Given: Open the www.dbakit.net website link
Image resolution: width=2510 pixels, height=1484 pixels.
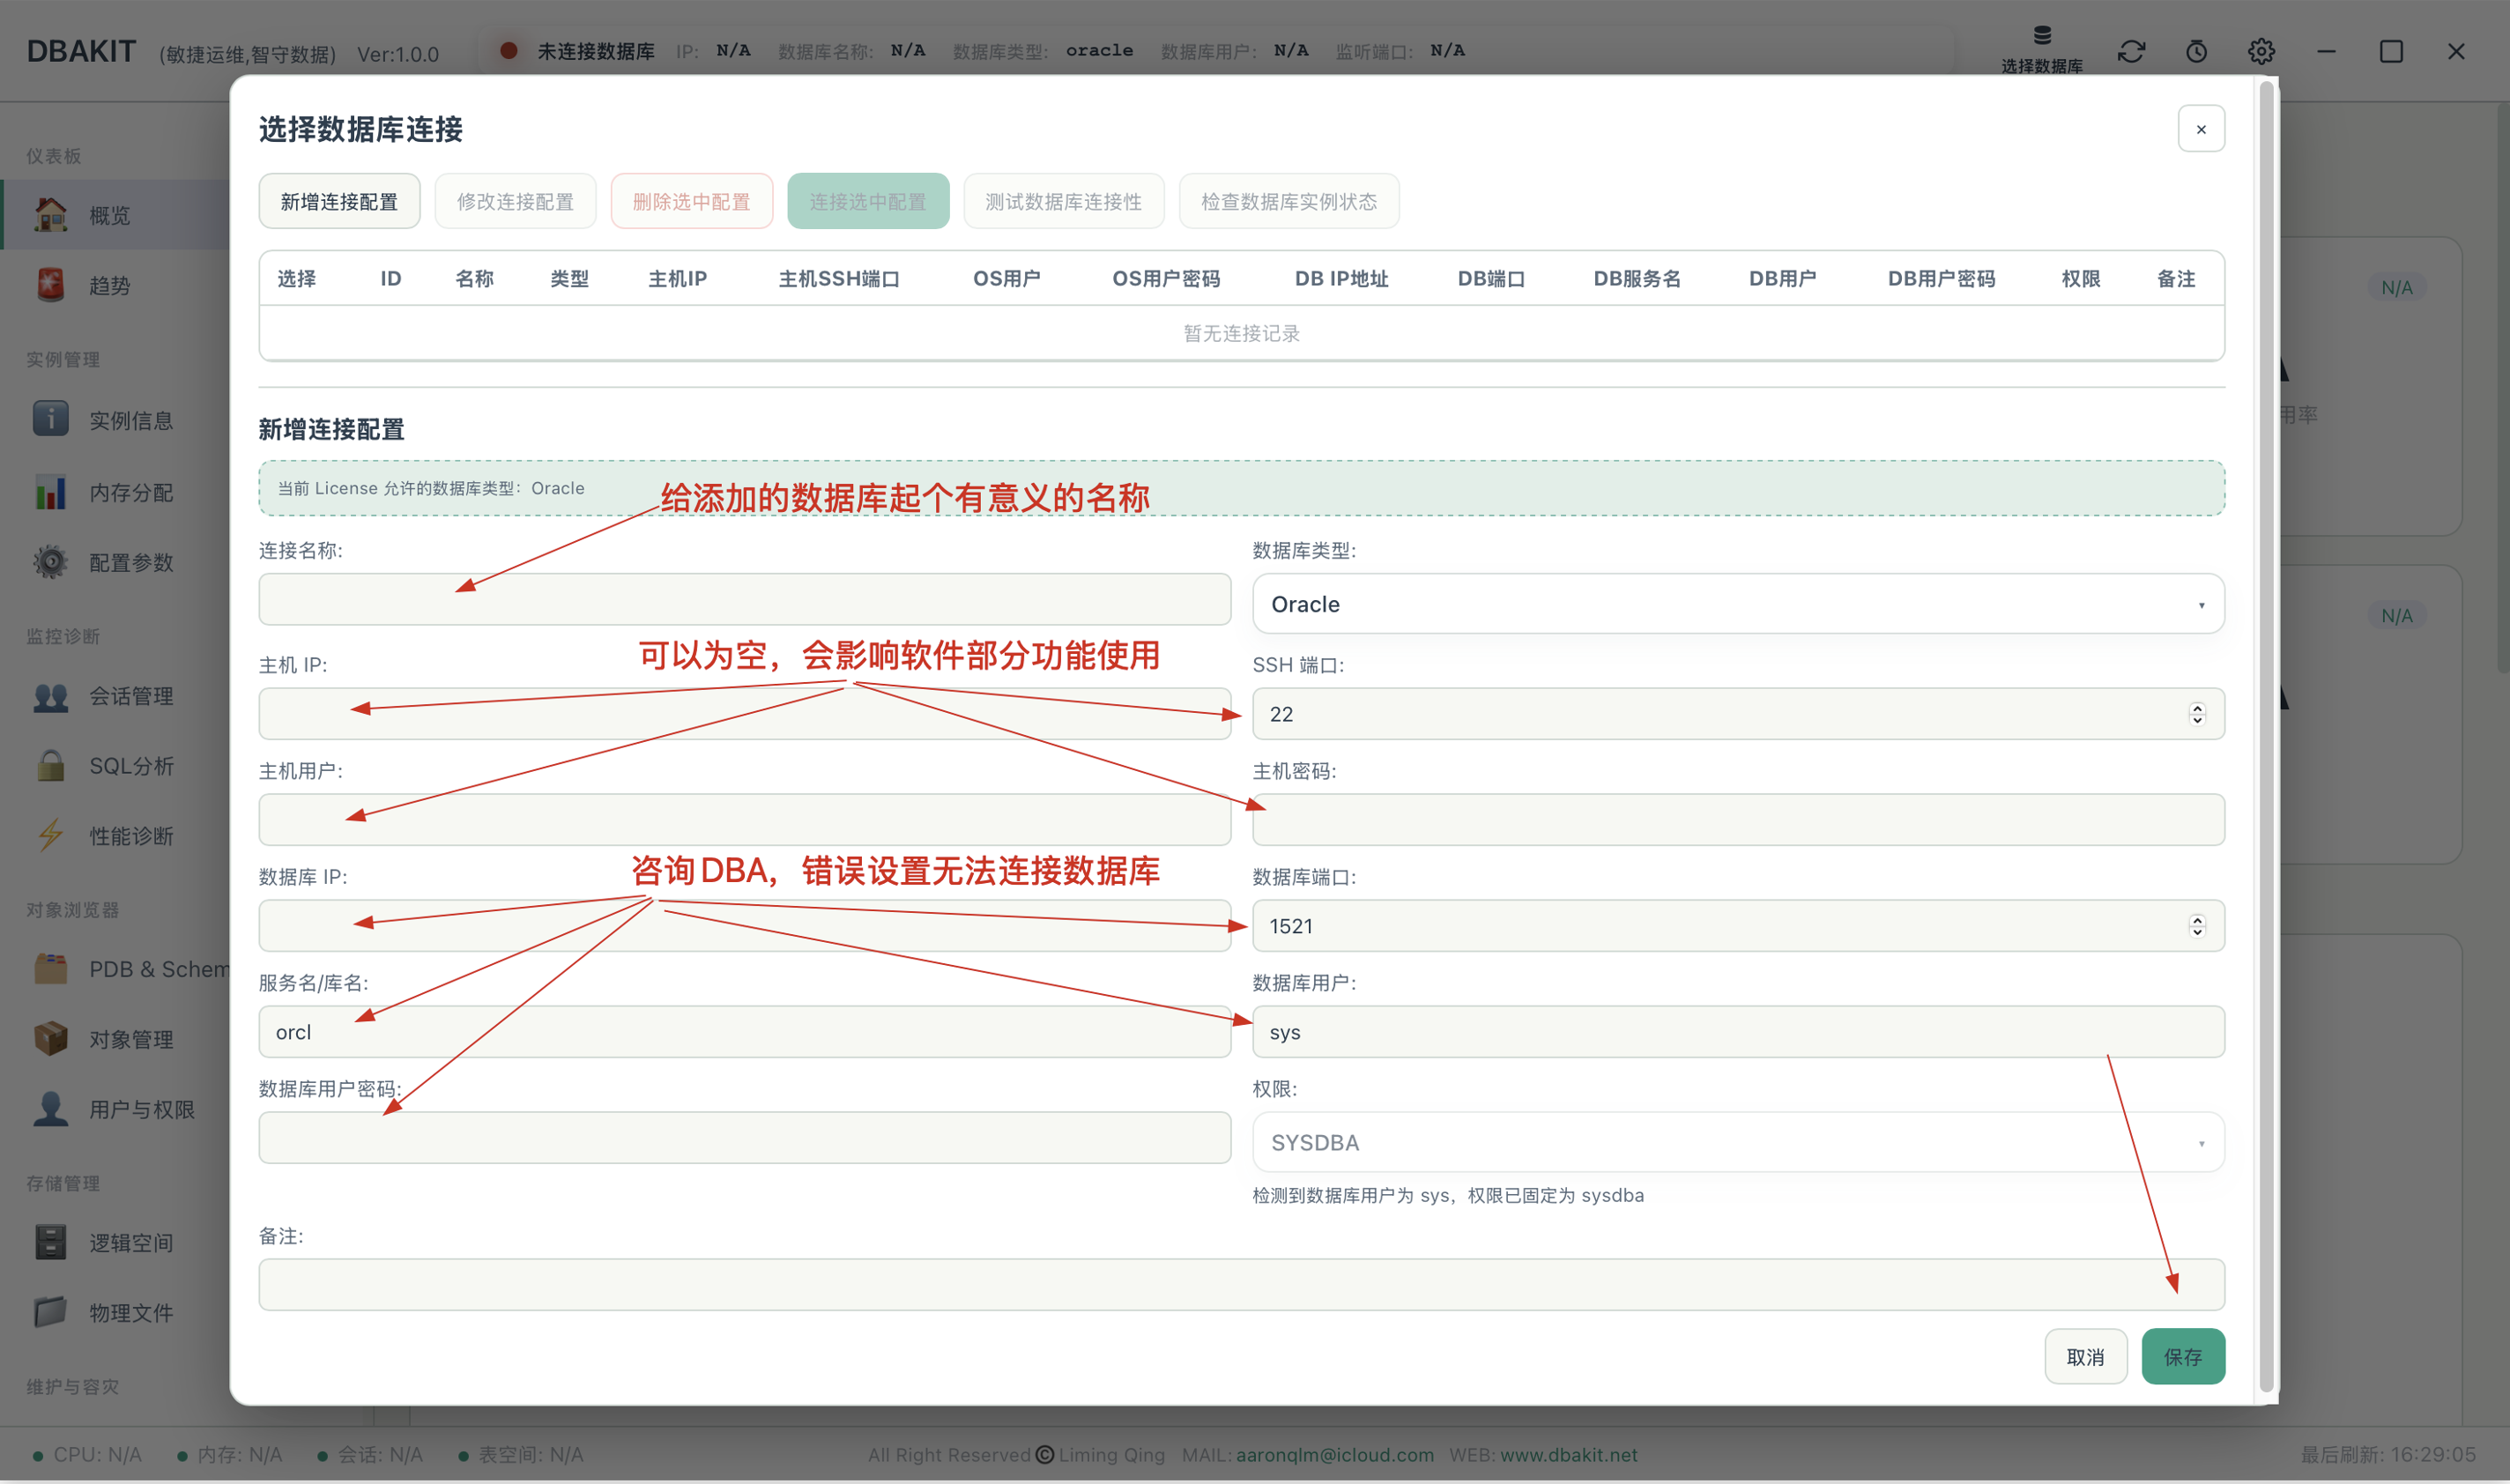Looking at the screenshot, I should coord(1568,1455).
